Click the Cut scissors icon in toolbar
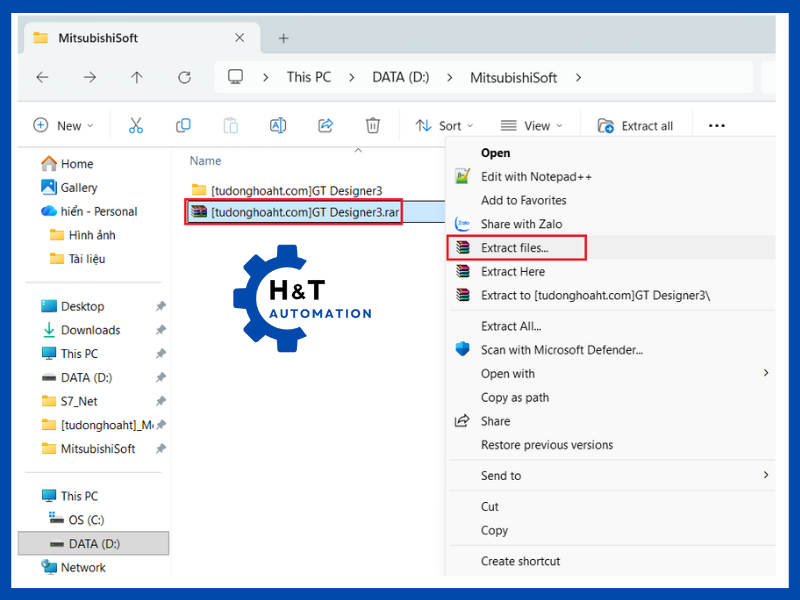 tap(136, 125)
